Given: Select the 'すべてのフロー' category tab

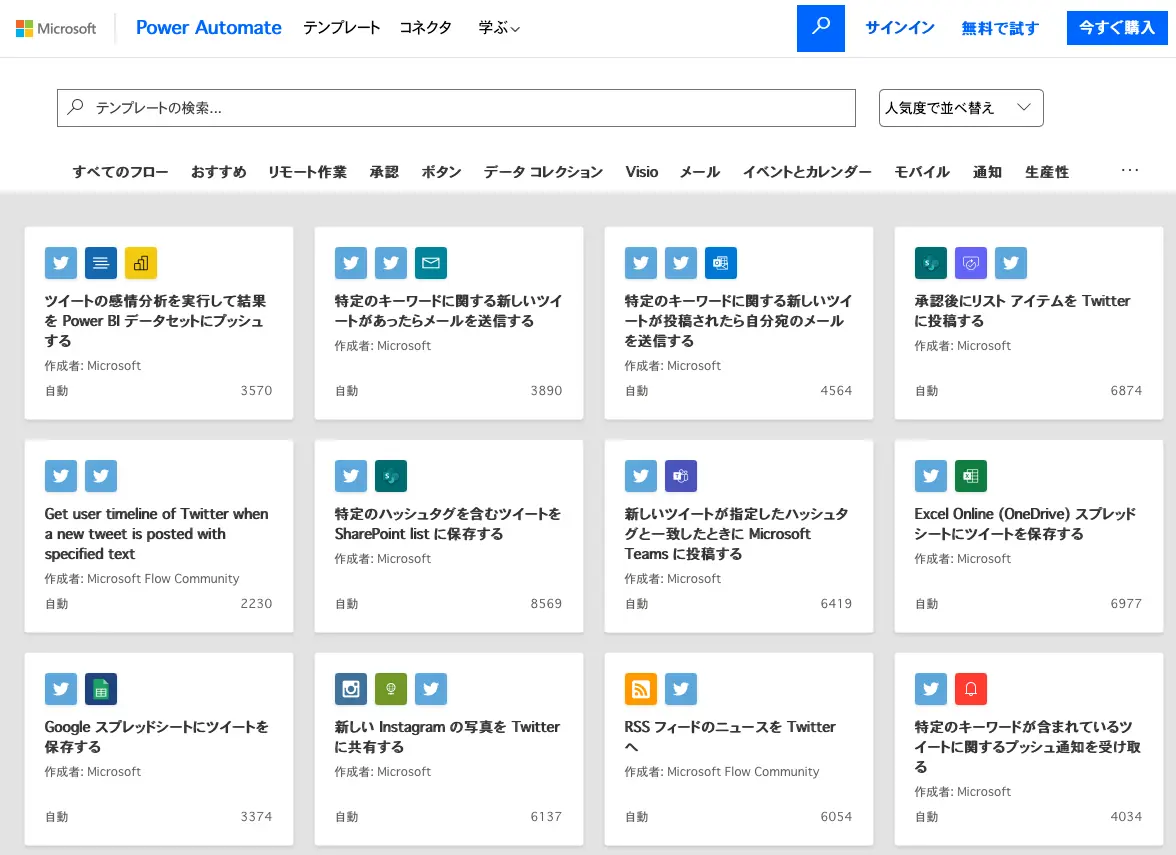Looking at the screenshot, I should point(121,172).
